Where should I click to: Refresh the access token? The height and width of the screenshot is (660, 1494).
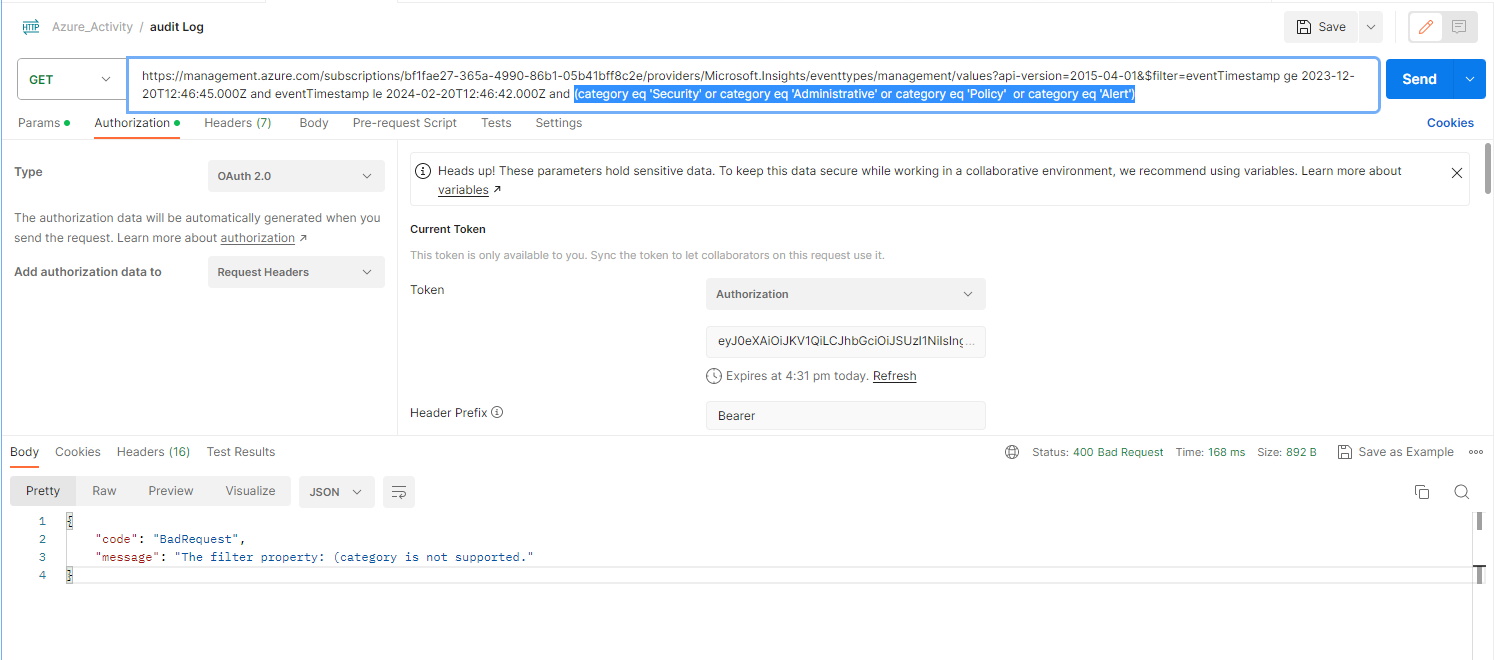(895, 376)
